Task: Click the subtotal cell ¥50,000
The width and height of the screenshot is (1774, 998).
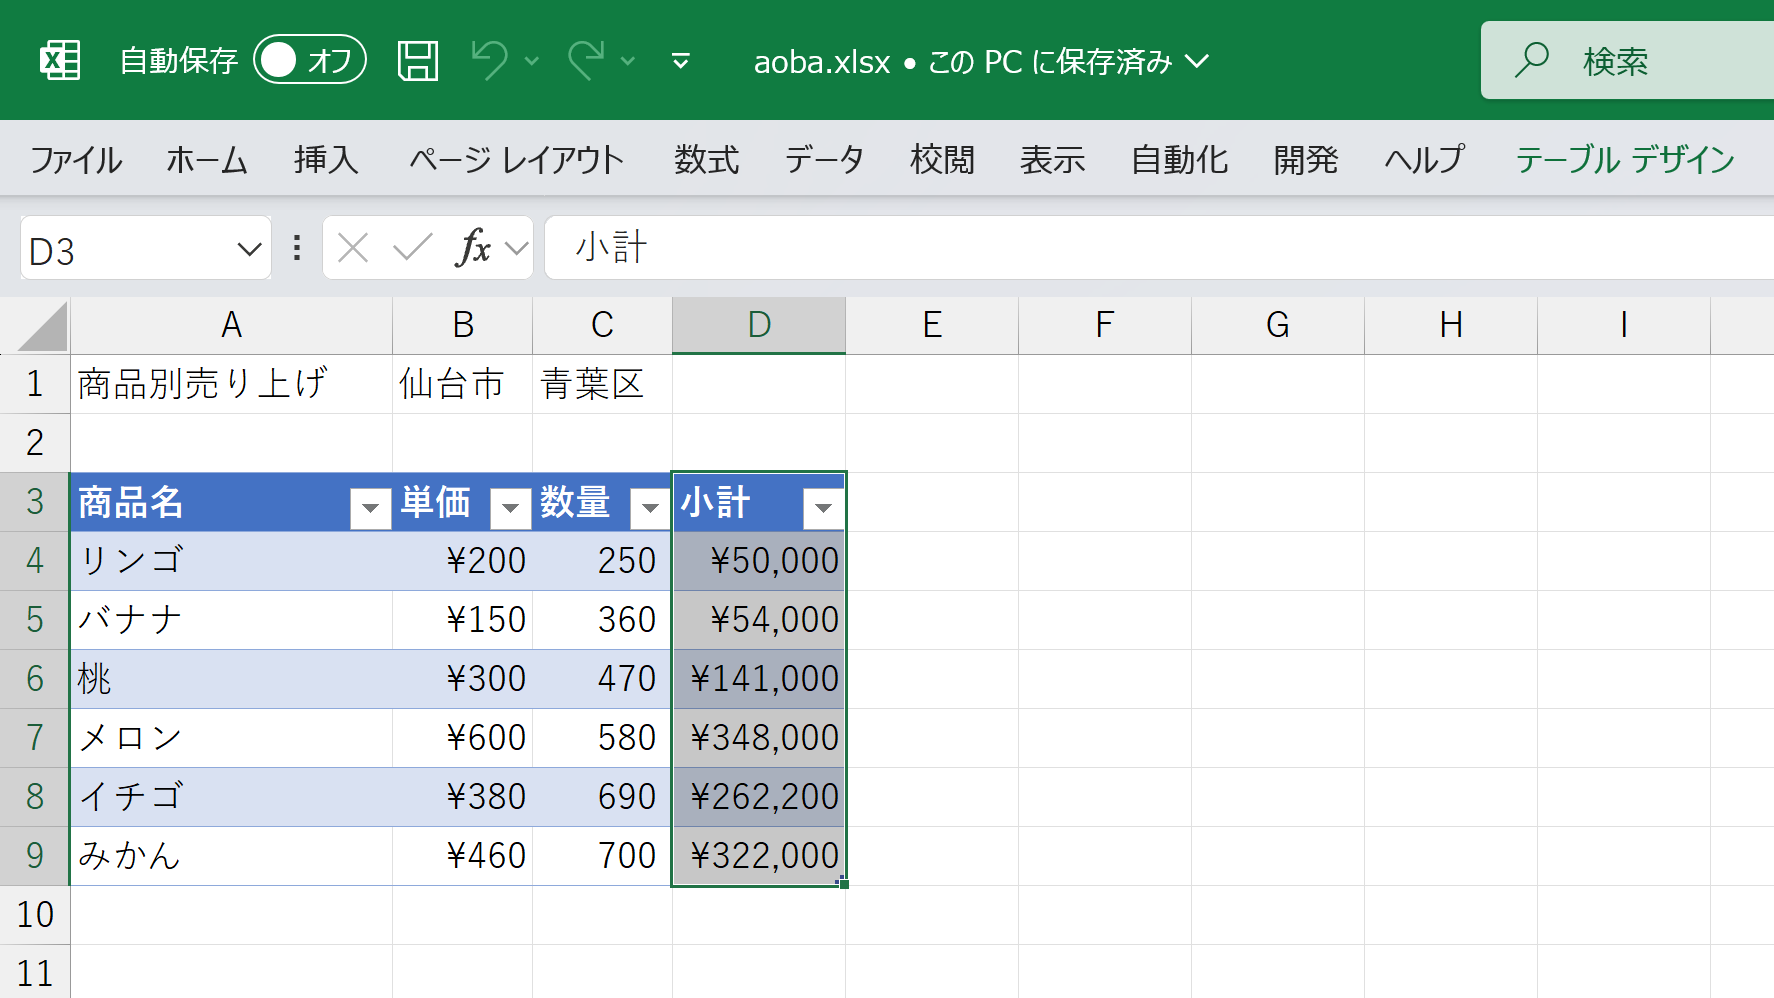Action: 759,561
